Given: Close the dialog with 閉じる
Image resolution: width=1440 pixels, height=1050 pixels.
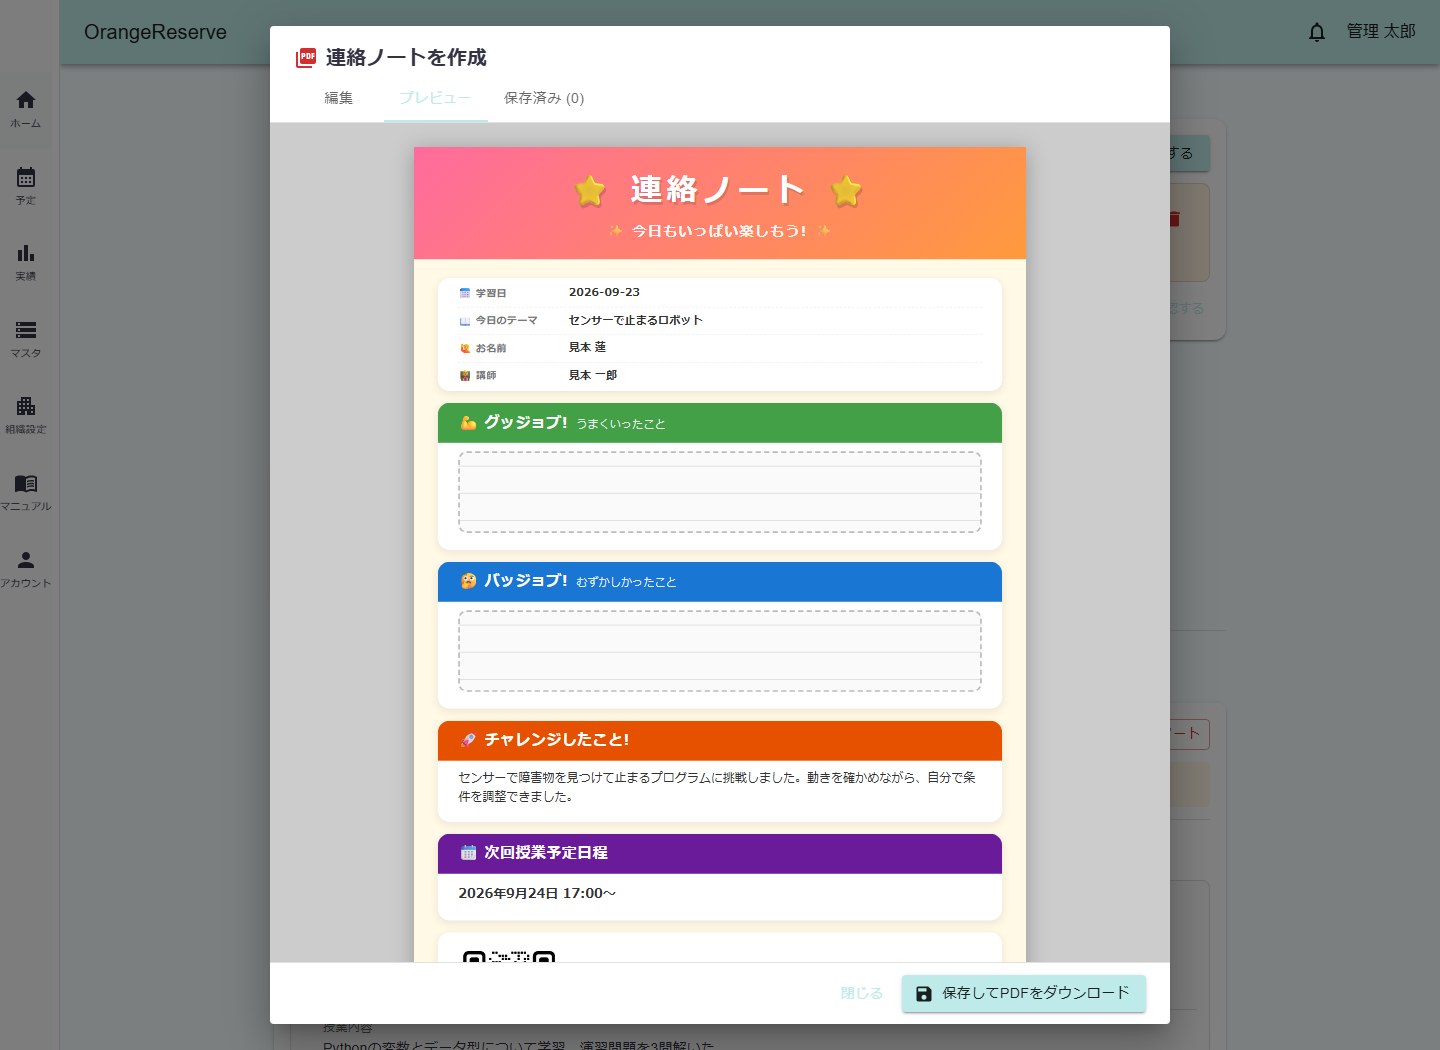Looking at the screenshot, I should point(862,993).
